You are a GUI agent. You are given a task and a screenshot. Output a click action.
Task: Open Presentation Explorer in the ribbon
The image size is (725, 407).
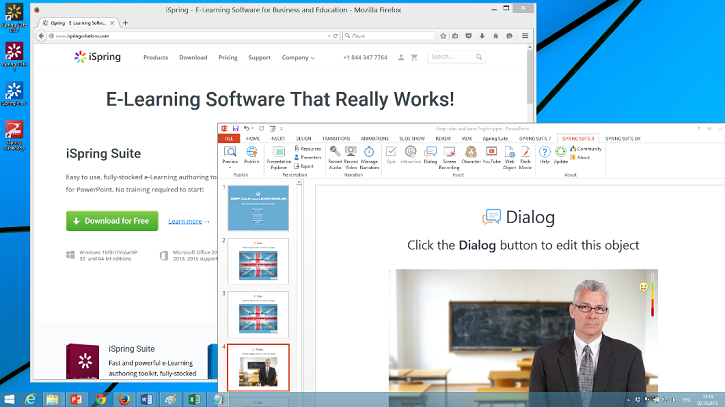tap(279, 157)
